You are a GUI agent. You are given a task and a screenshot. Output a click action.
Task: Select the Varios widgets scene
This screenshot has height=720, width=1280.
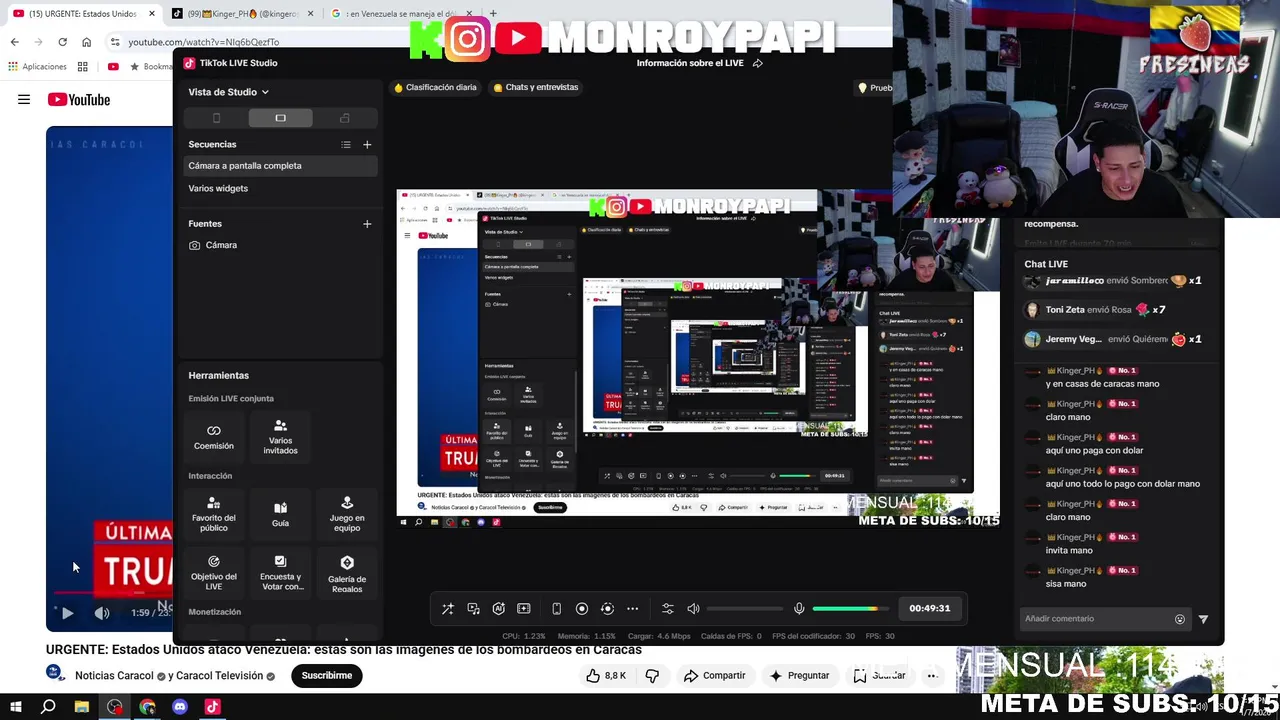(x=280, y=188)
